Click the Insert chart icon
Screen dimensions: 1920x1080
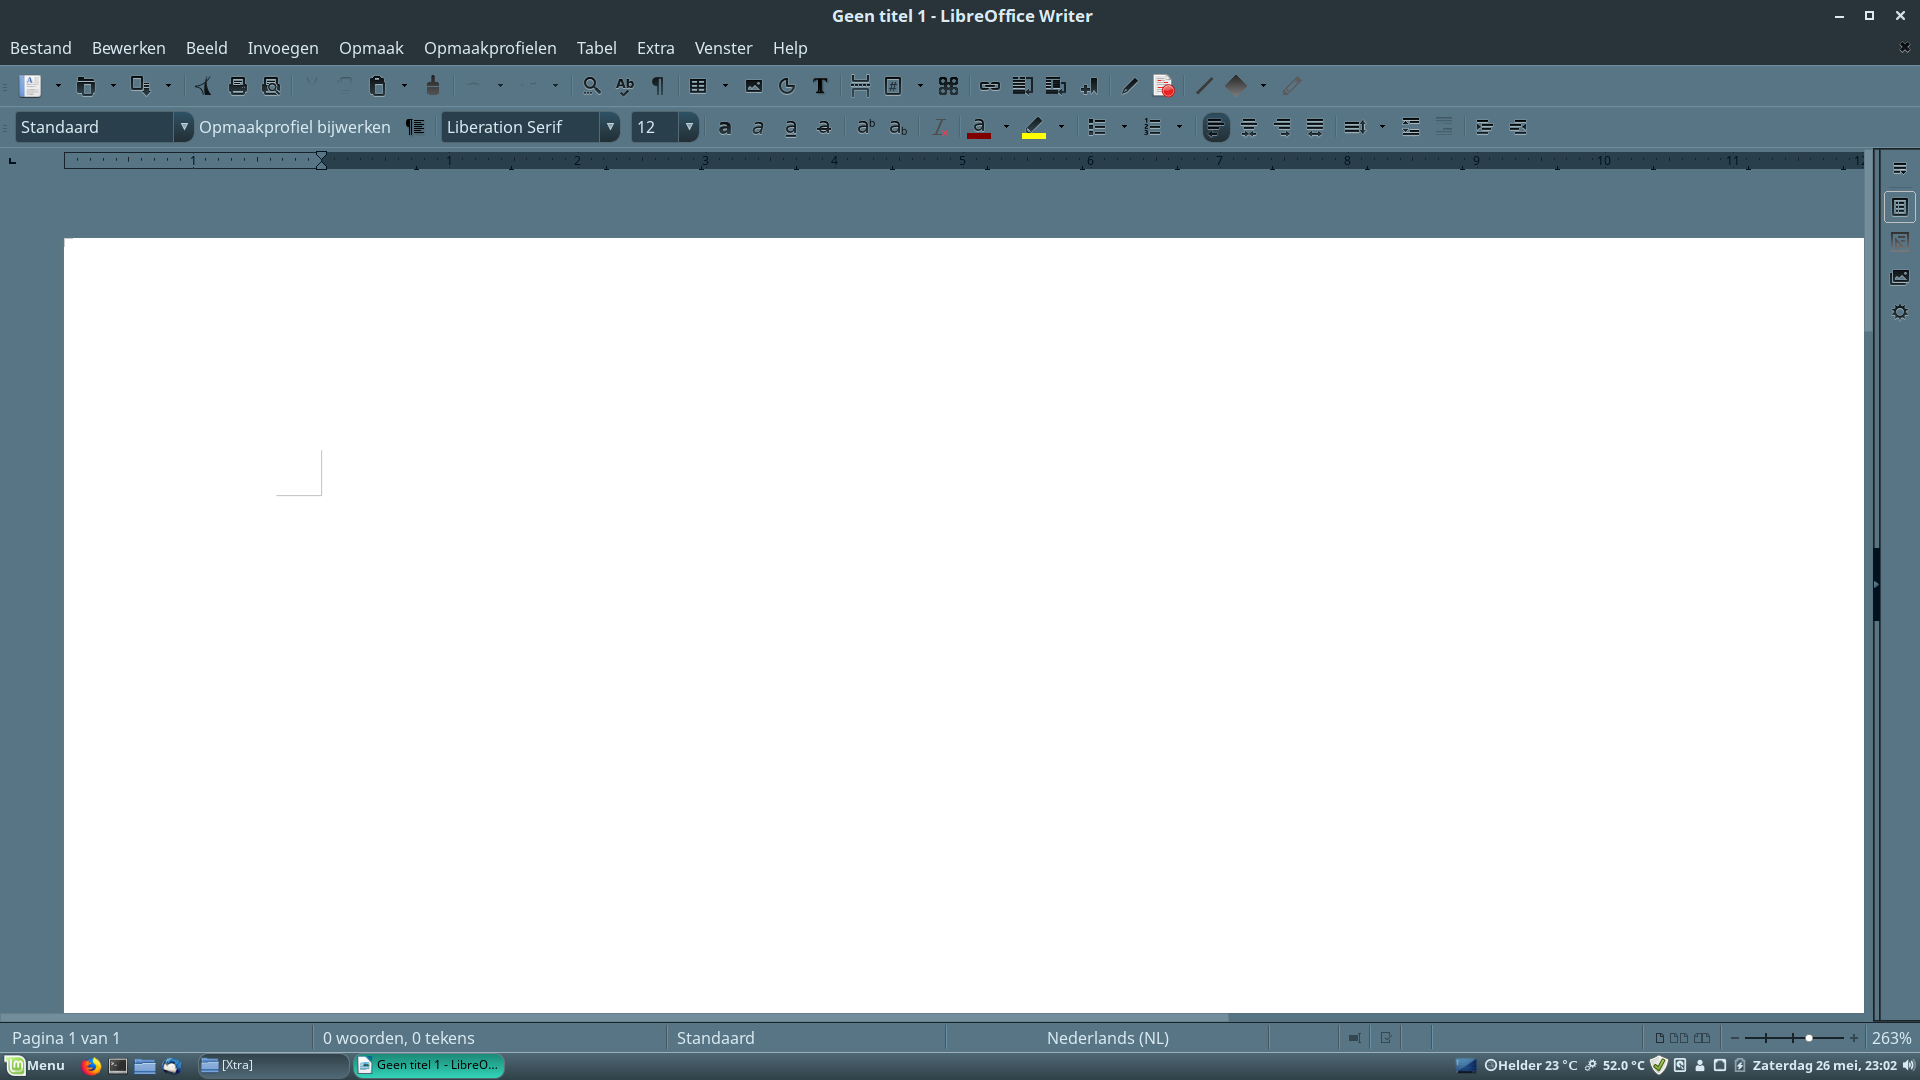pyautogui.click(x=787, y=86)
